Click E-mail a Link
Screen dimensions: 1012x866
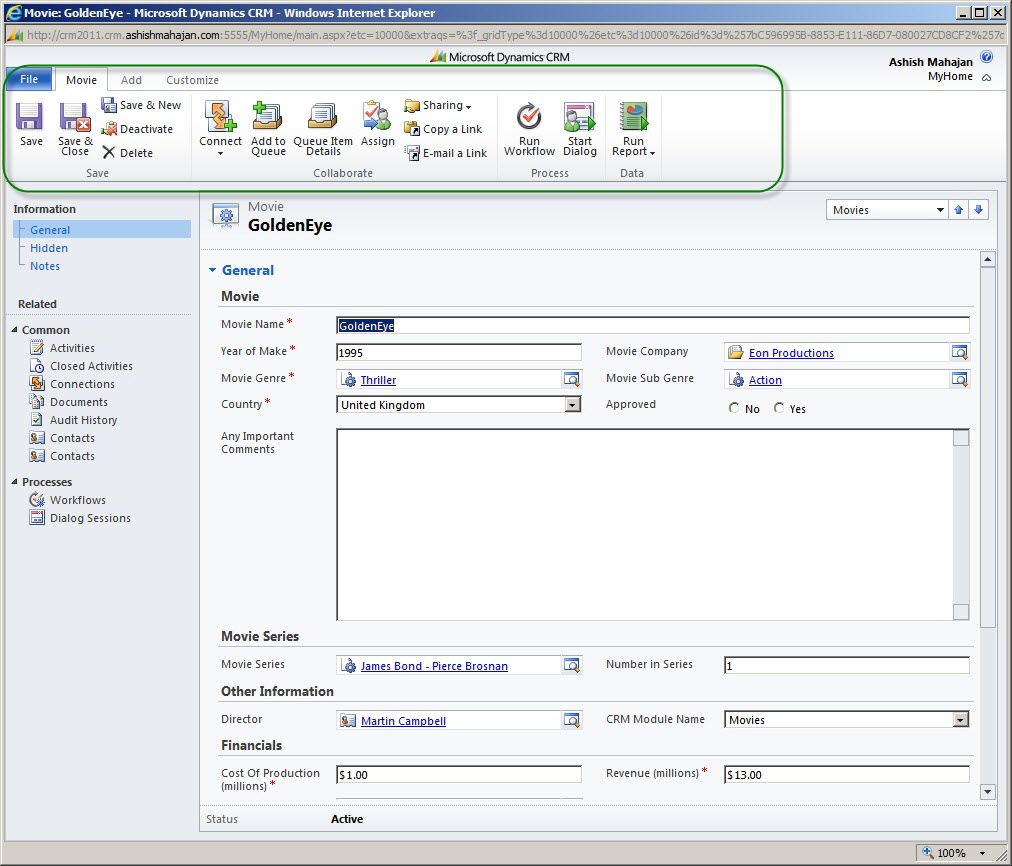pyautogui.click(x=445, y=153)
